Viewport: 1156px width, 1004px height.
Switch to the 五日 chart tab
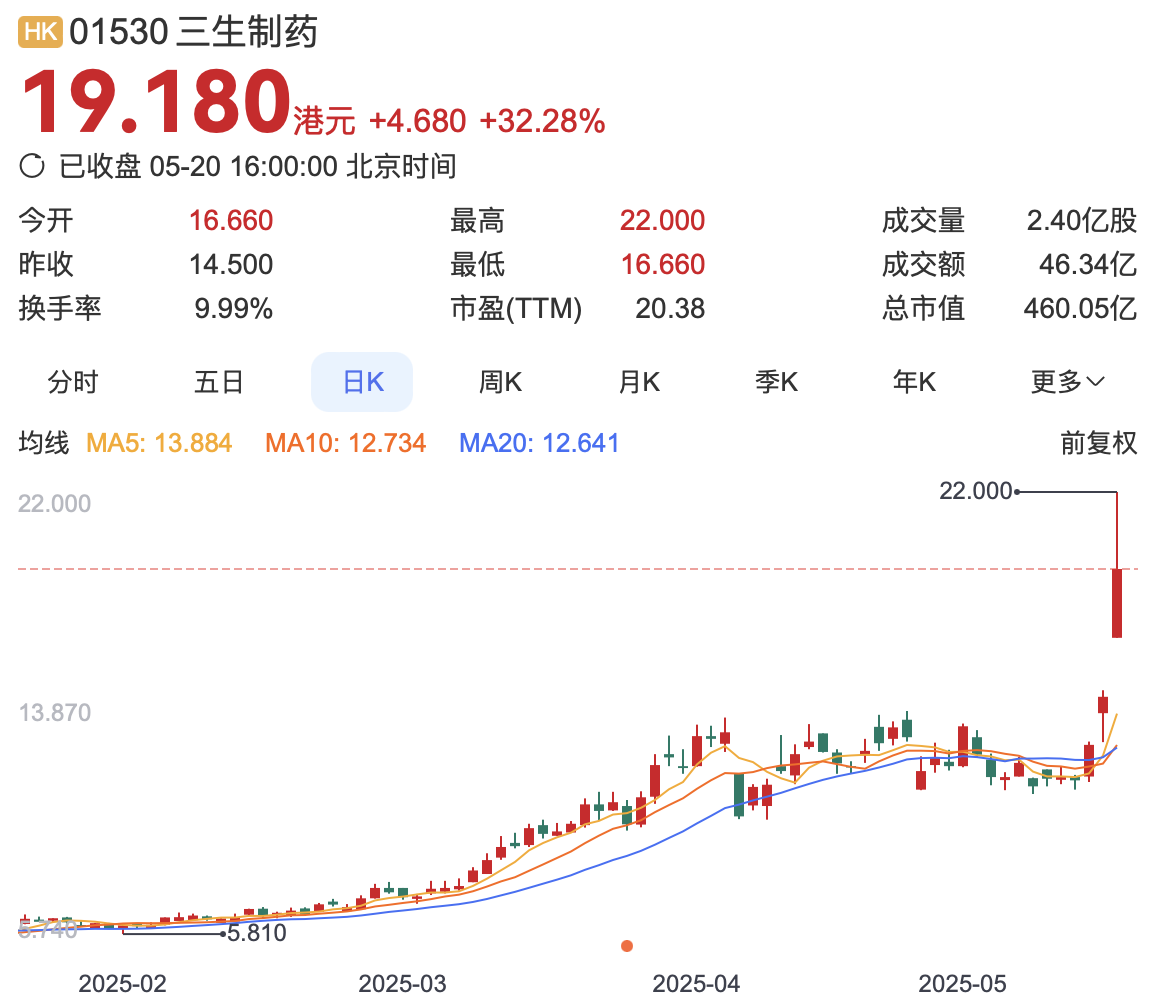coord(218,382)
